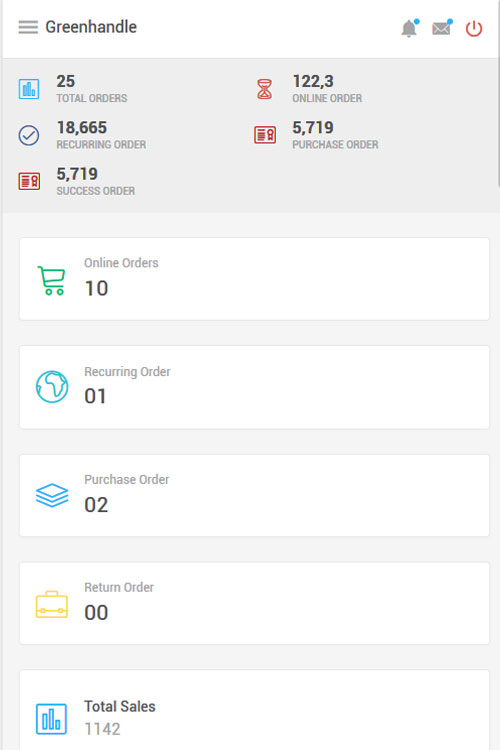
Task: Click the globe icon in Recurring Order card
Action: coord(52,386)
